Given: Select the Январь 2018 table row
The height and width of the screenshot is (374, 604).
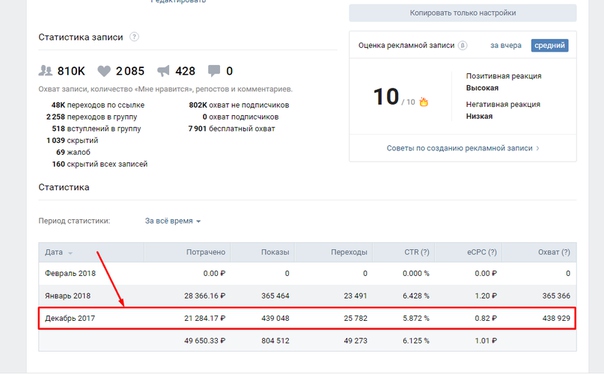Looking at the screenshot, I should [x=307, y=296].
